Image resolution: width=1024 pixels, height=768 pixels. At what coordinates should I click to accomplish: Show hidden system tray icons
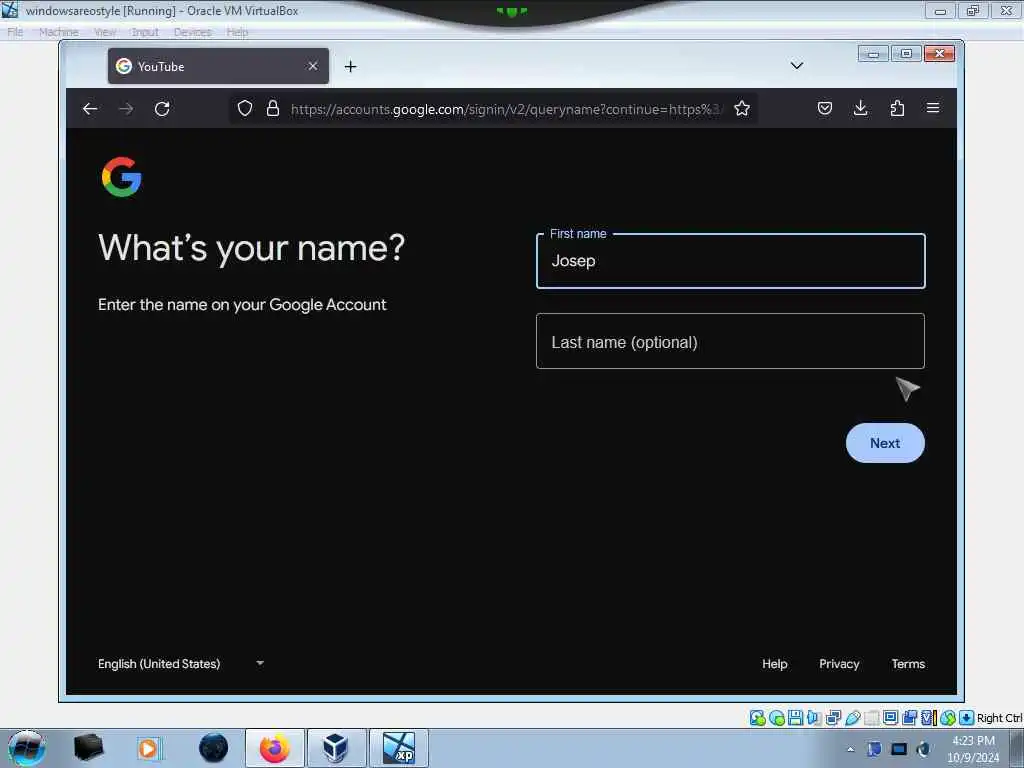[850, 750]
